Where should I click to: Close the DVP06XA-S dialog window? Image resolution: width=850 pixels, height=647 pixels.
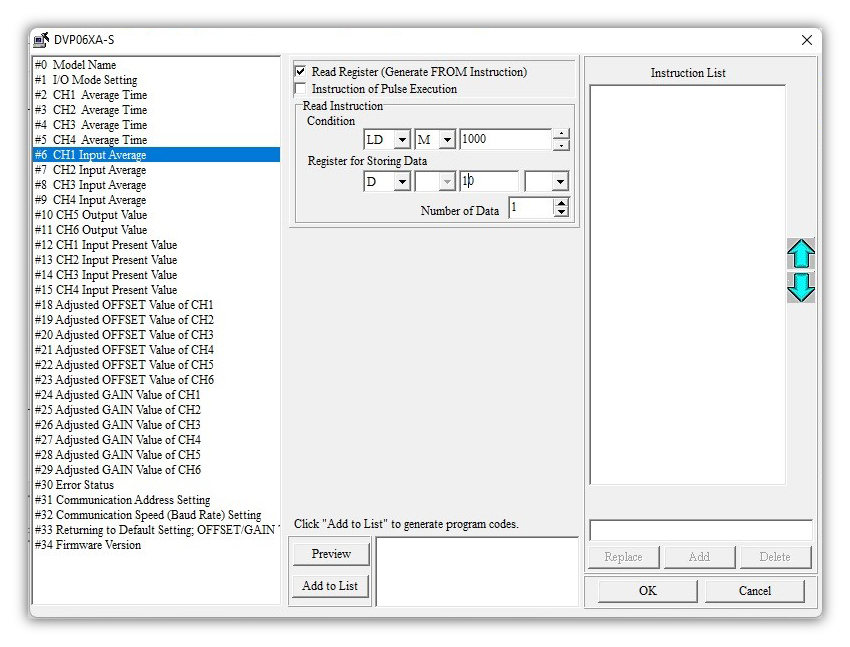(x=806, y=40)
